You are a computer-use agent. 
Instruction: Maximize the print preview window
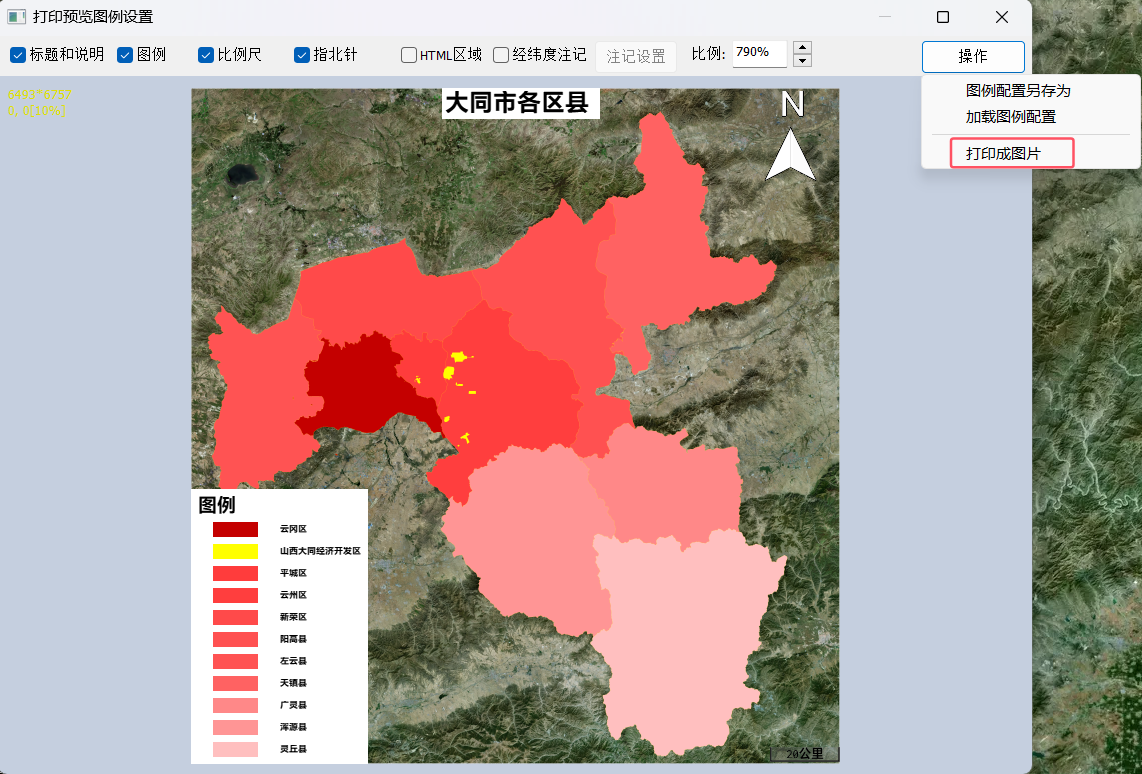942,17
